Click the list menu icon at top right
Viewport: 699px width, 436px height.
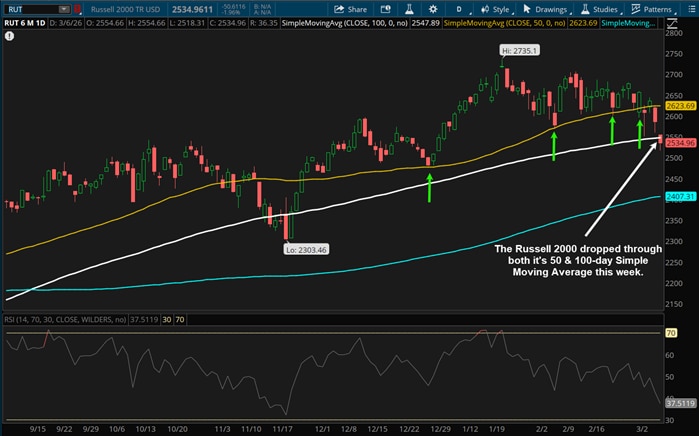(691, 9)
